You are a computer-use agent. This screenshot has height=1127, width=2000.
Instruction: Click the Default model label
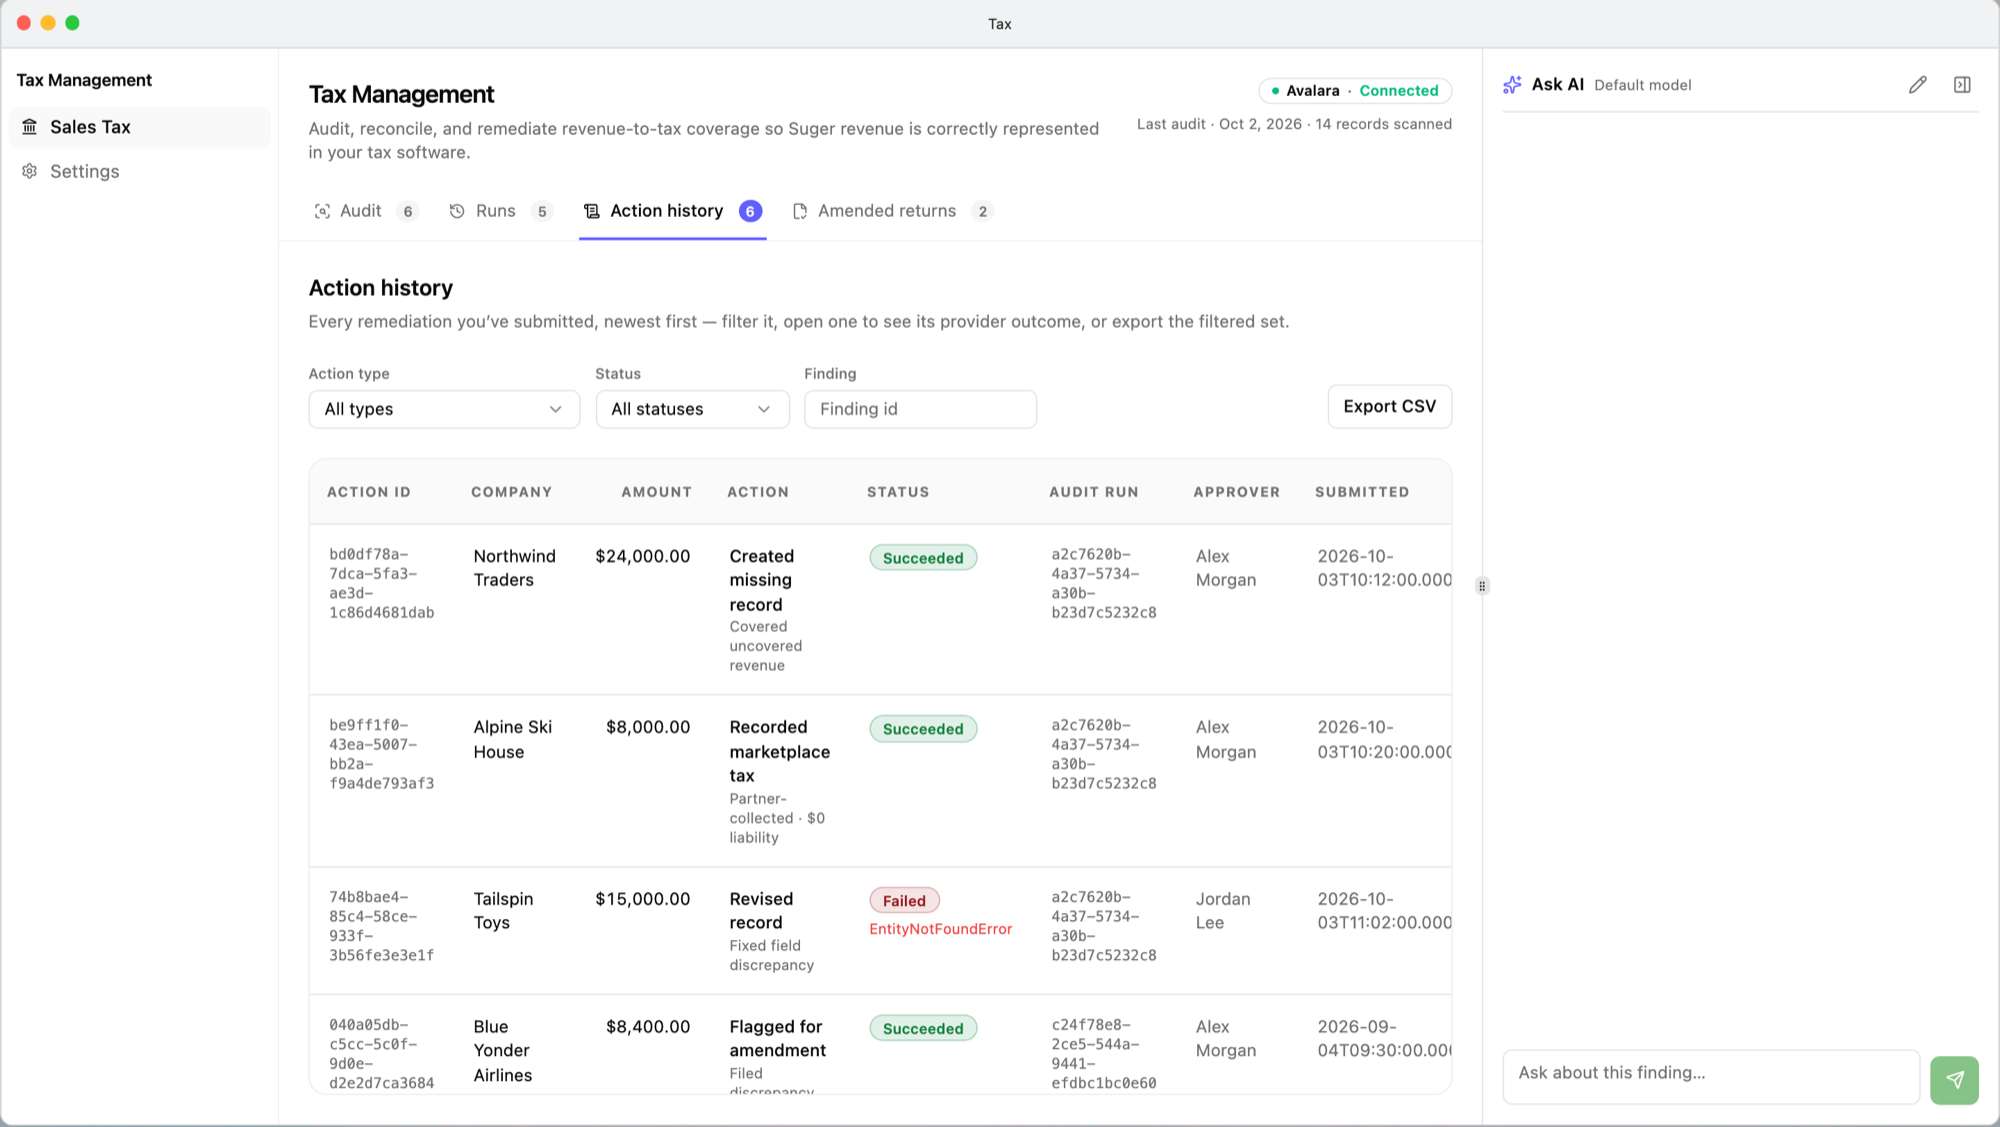click(1642, 85)
